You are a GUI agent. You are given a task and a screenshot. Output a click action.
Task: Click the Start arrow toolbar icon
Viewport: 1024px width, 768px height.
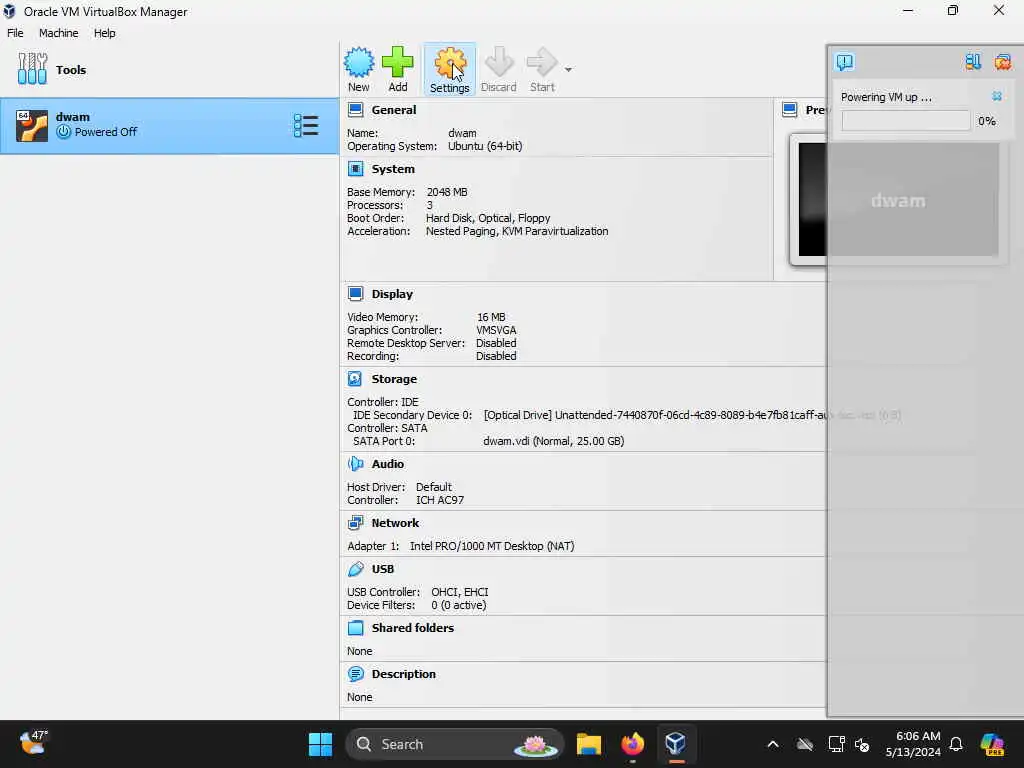pyautogui.click(x=542, y=62)
